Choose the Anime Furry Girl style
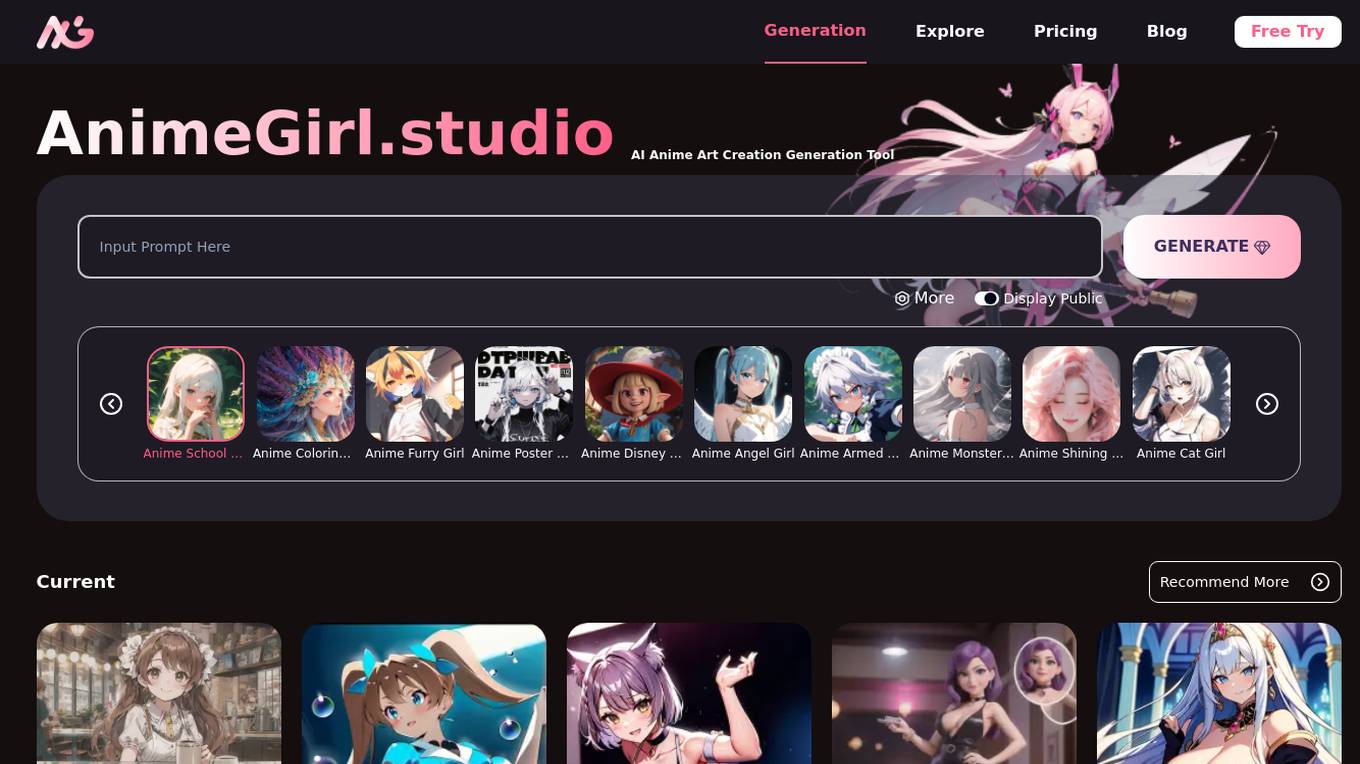The width and height of the screenshot is (1360, 764). [415, 394]
